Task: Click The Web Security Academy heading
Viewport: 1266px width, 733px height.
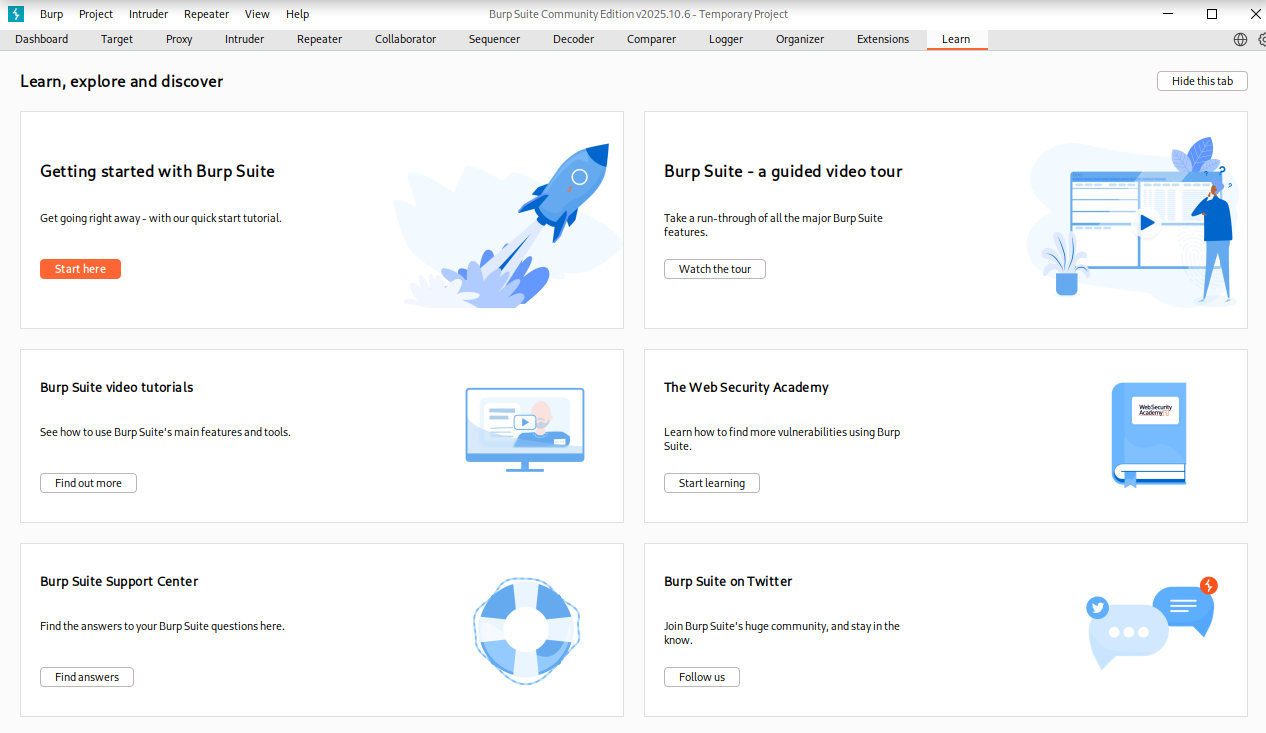Action: (746, 387)
